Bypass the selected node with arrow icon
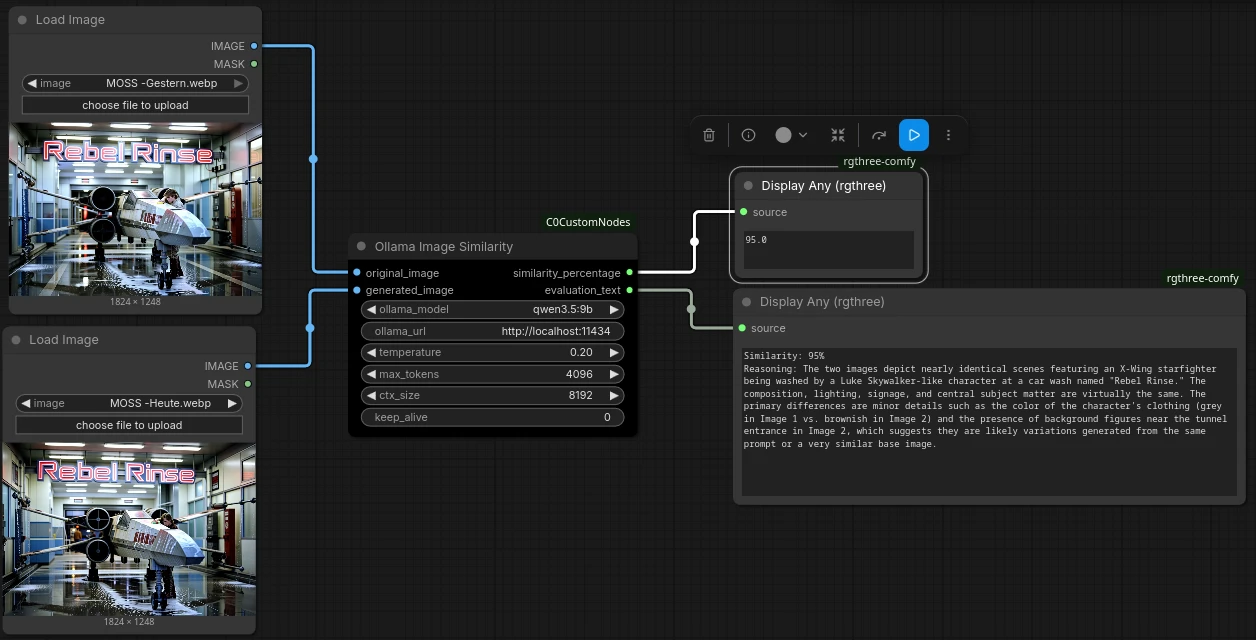This screenshot has width=1256, height=640. coord(879,135)
